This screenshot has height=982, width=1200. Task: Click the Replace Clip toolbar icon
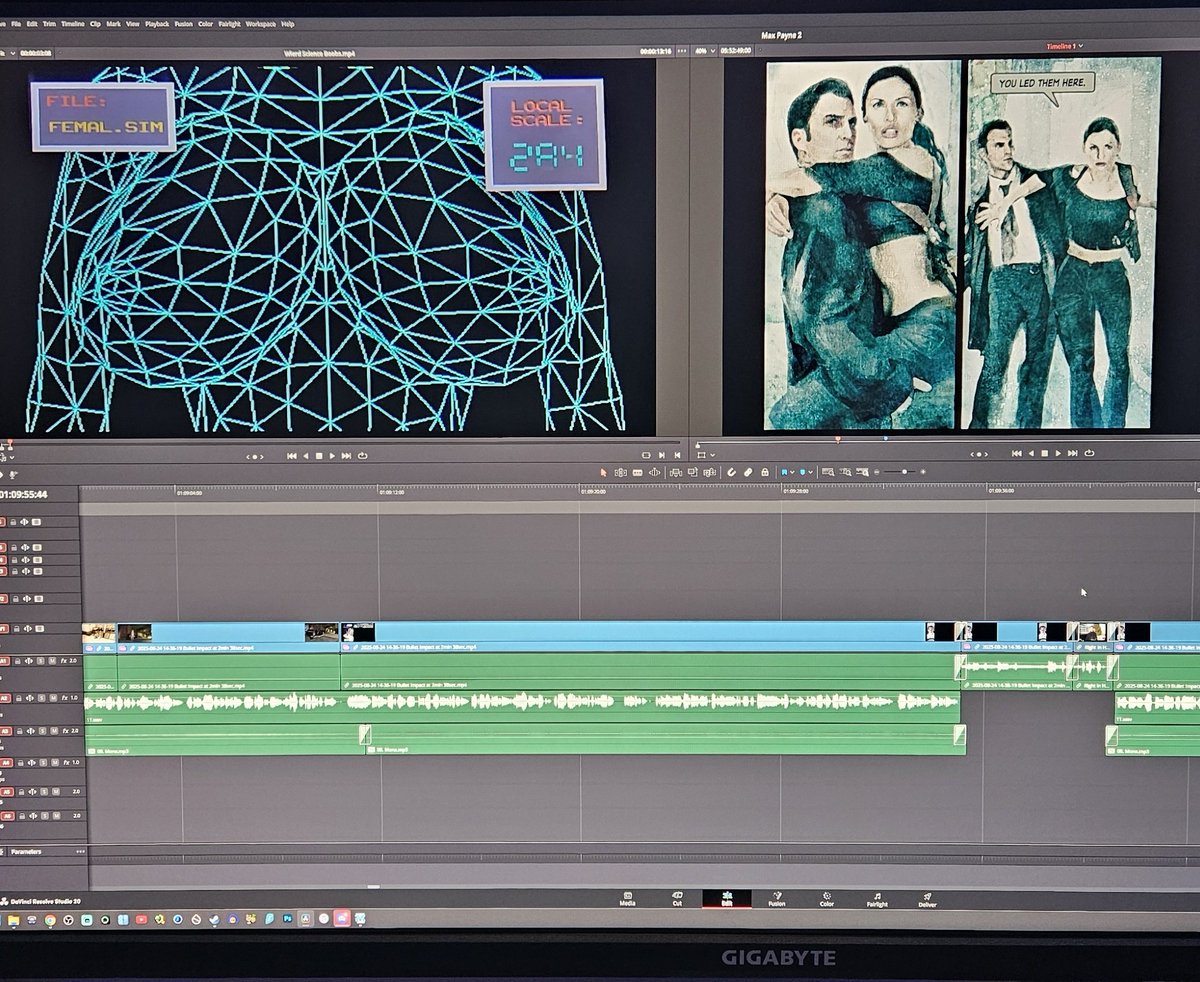point(710,471)
